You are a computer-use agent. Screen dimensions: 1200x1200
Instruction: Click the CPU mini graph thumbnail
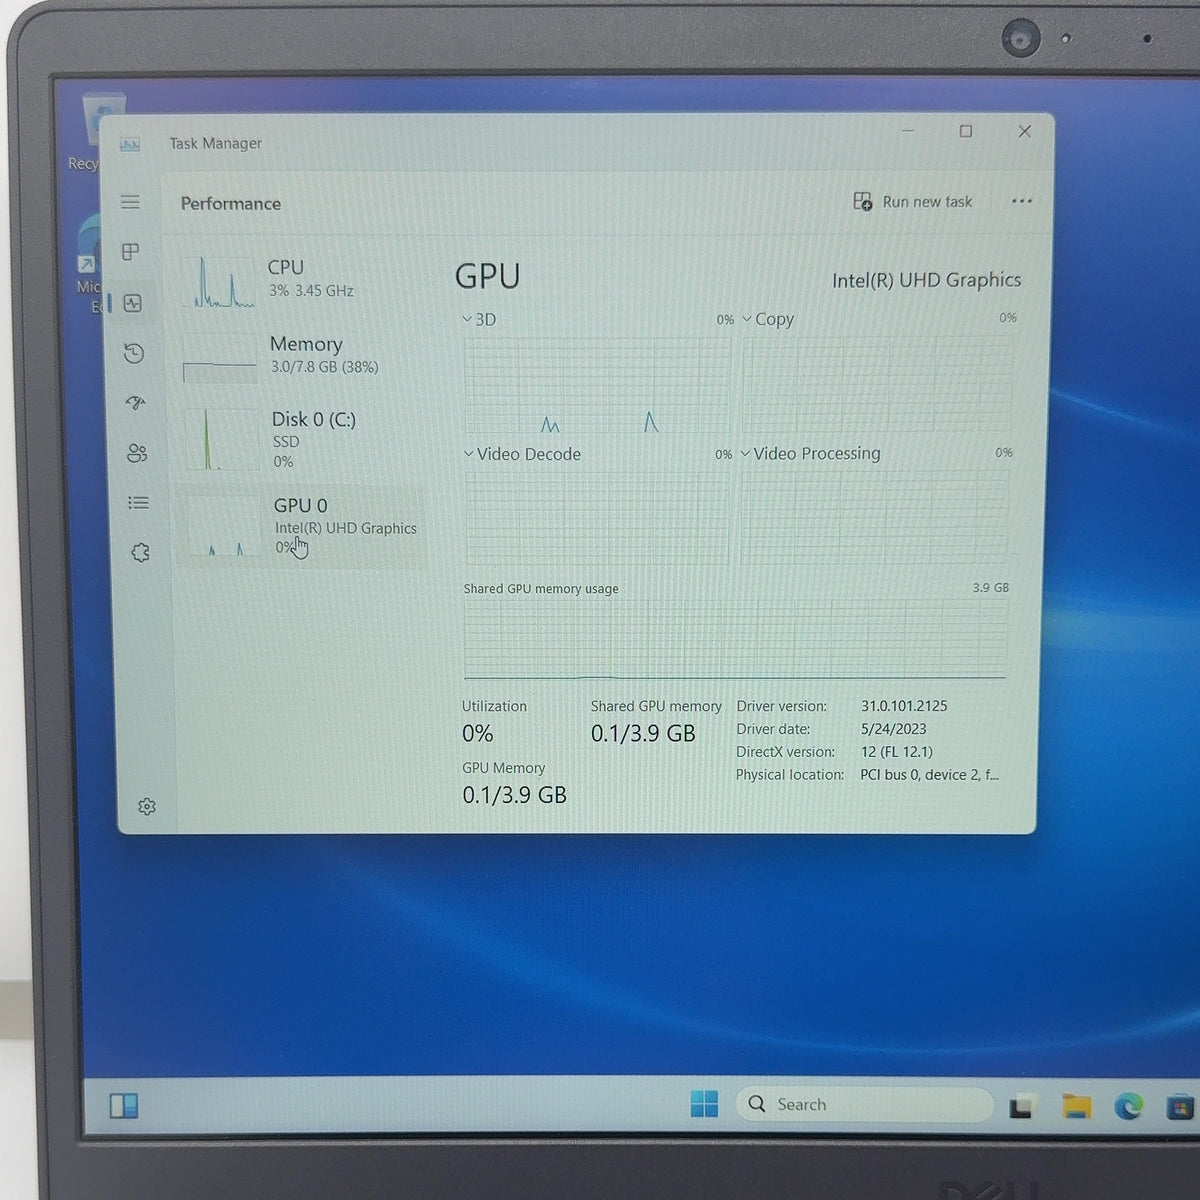[x=218, y=281]
